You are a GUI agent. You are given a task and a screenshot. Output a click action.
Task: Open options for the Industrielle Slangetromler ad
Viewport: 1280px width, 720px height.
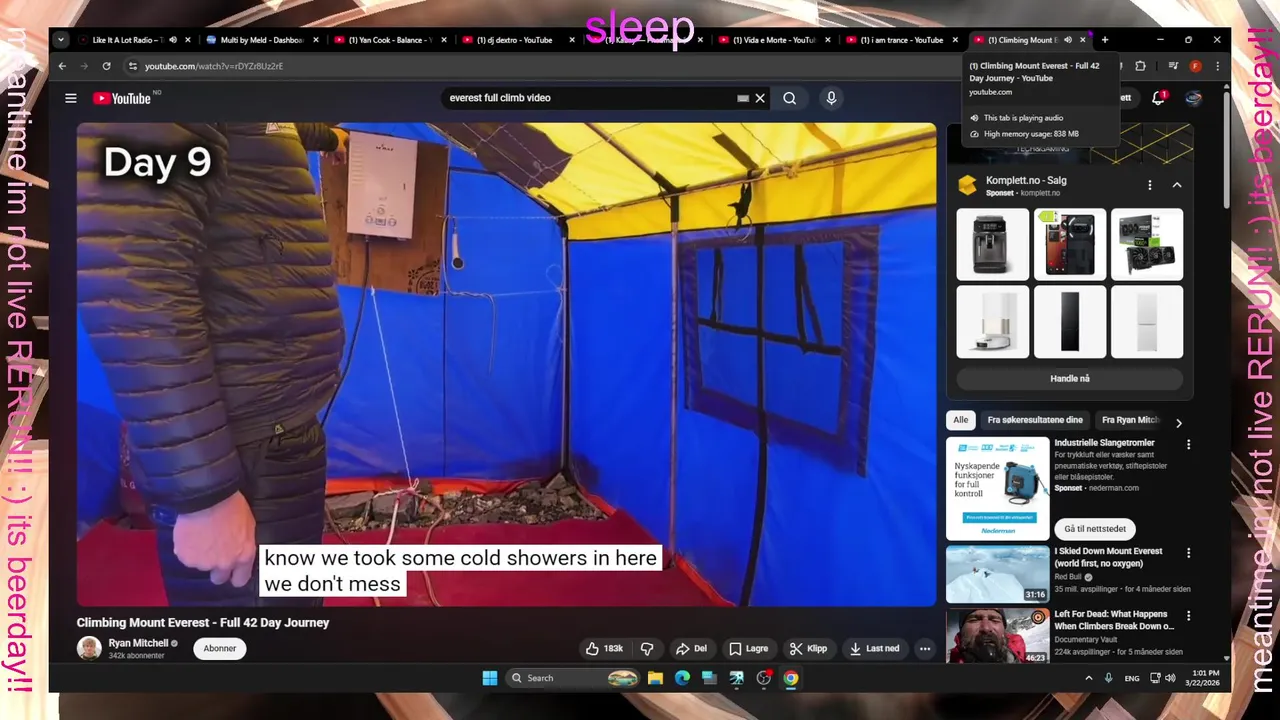point(1188,444)
